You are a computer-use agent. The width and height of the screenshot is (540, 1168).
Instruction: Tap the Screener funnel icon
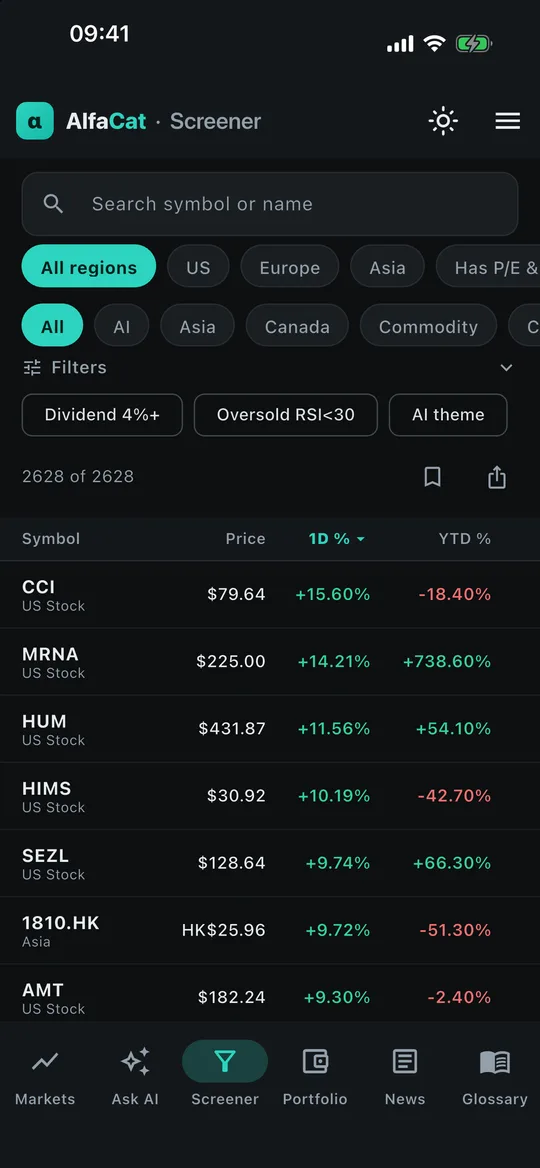coord(225,1061)
